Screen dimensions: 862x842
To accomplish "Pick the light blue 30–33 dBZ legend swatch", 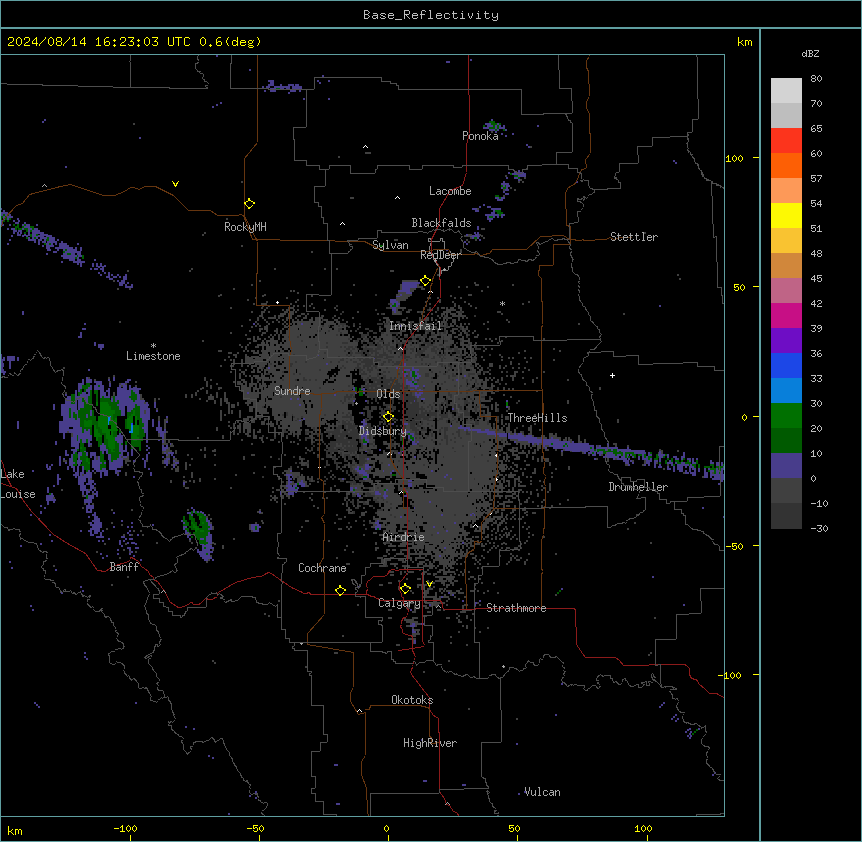I will coord(786,391).
